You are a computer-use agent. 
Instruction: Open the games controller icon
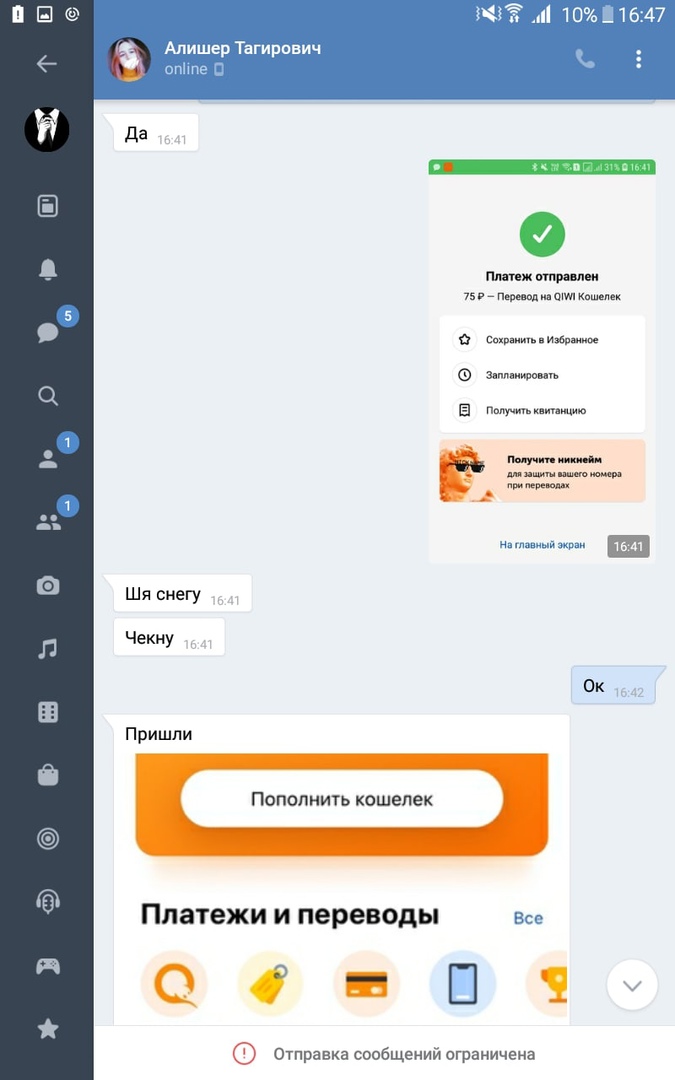pyautogui.click(x=48, y=966)
